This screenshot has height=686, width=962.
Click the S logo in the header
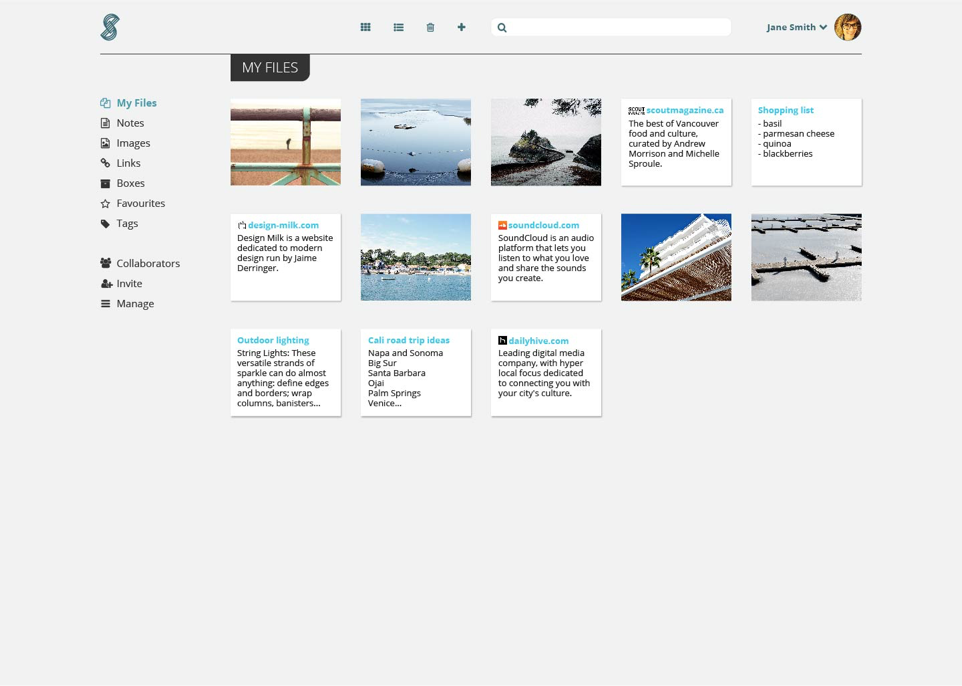click(x=110, y=28)
